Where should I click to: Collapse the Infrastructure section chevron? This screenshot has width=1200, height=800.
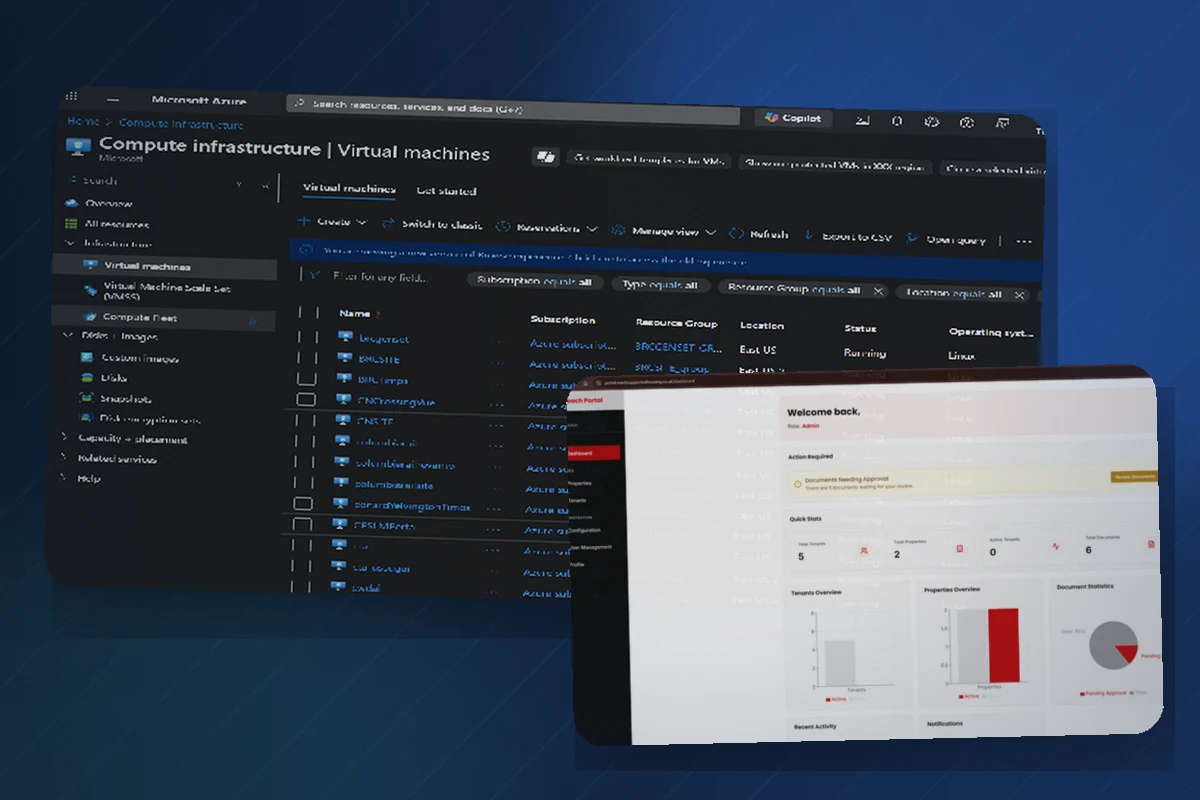click(x=70, y=243)
